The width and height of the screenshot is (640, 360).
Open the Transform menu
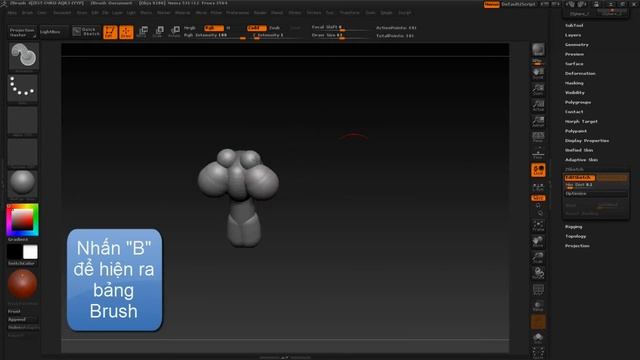click(x=350, y=13)
